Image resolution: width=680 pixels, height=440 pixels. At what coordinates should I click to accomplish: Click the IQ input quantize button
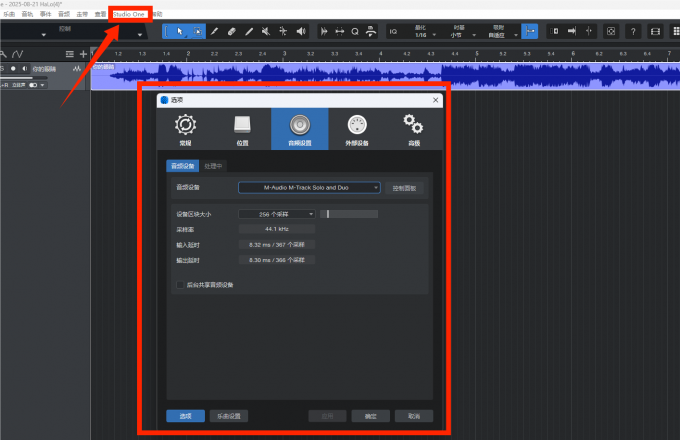[x=393, y=31]
